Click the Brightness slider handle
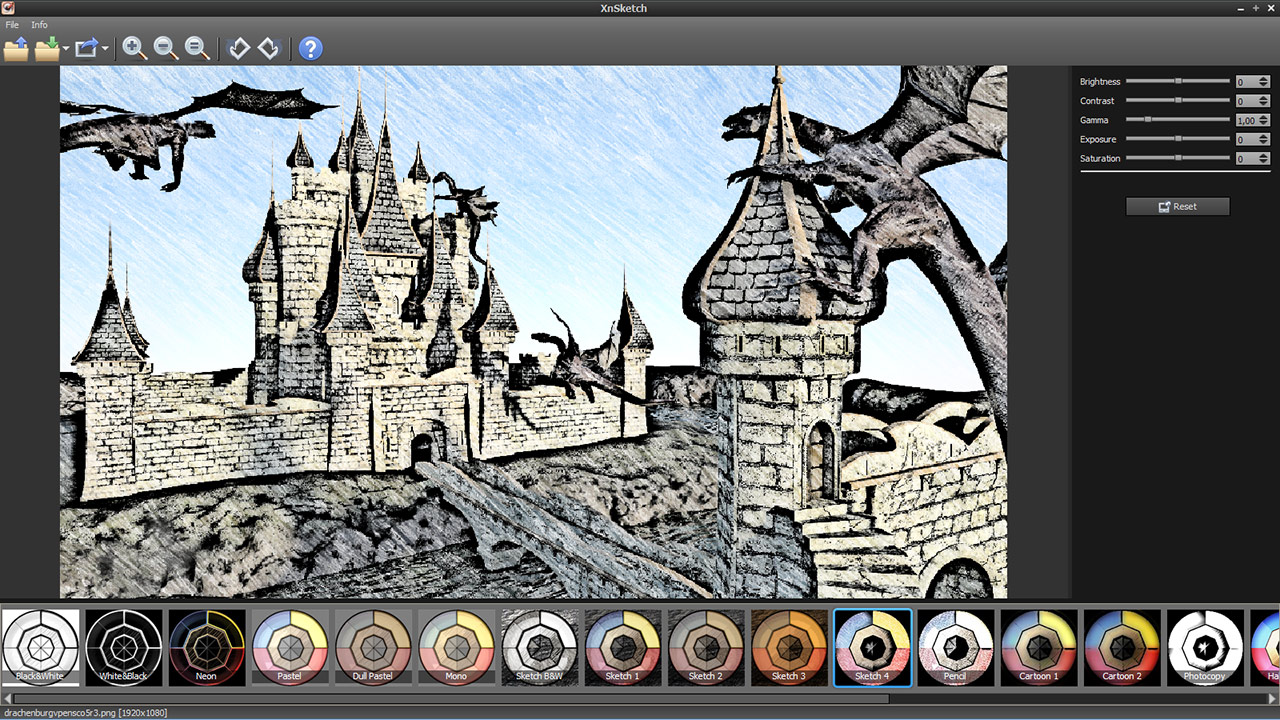1280x720 pixels. click(x=1178, y=81)
